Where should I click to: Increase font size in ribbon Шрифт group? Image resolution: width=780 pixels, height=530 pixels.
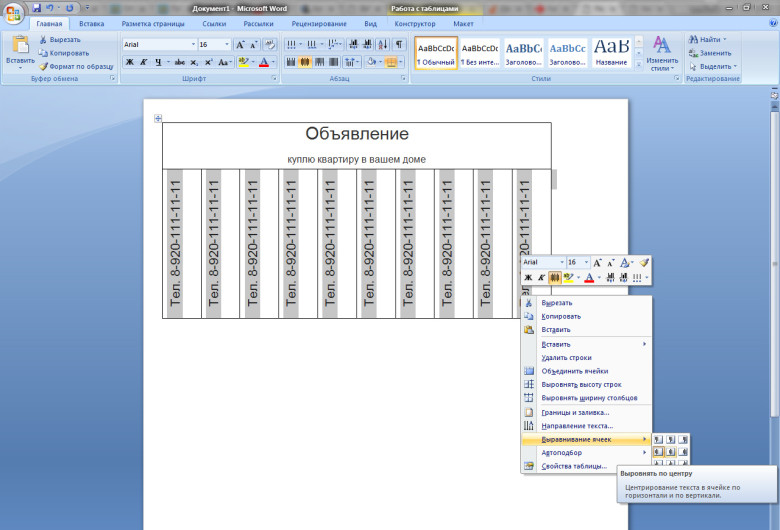(x=240, y=45)
